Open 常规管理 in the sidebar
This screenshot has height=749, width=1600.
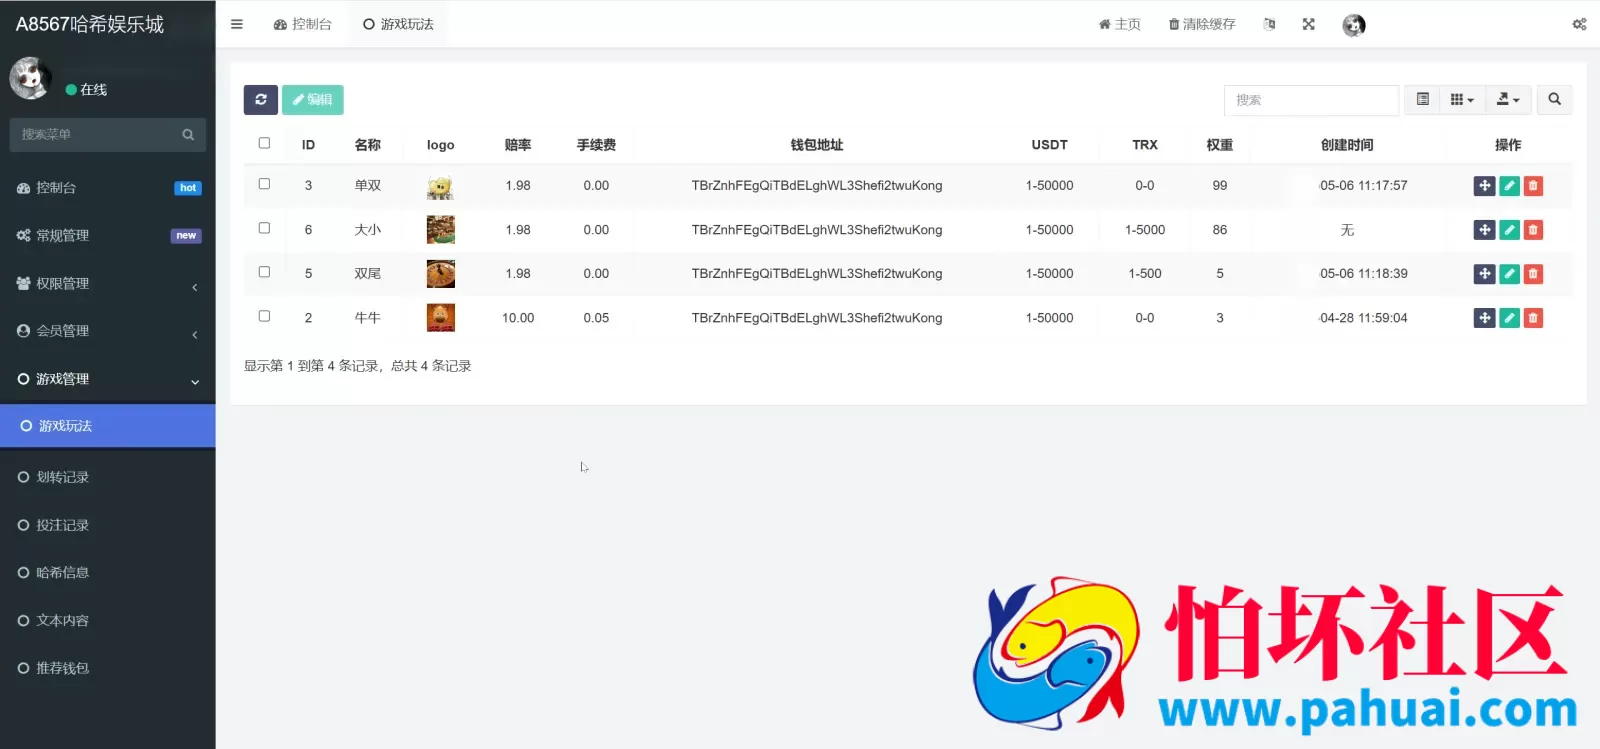pos(108,236)
